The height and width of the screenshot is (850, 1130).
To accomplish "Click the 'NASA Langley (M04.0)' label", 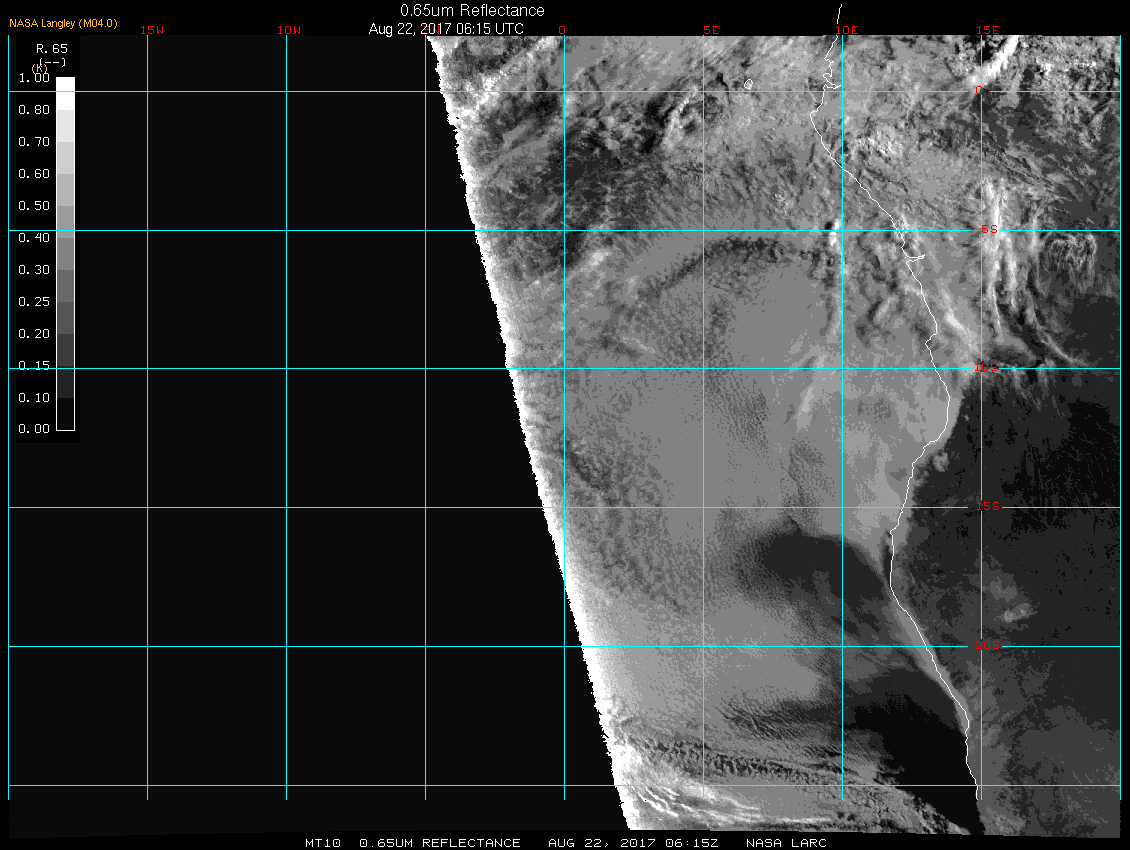I will coord(63,23).
